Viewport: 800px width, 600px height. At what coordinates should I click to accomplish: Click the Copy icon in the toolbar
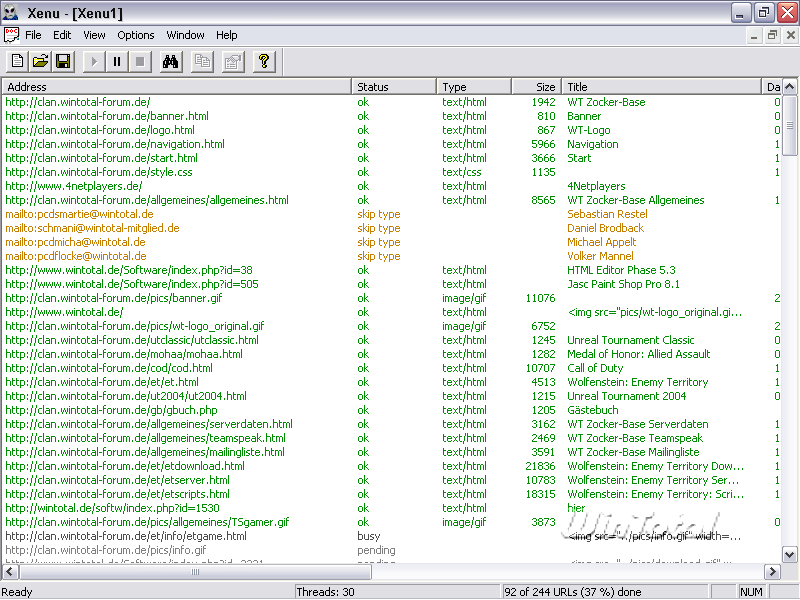click(x=202, y=62)
